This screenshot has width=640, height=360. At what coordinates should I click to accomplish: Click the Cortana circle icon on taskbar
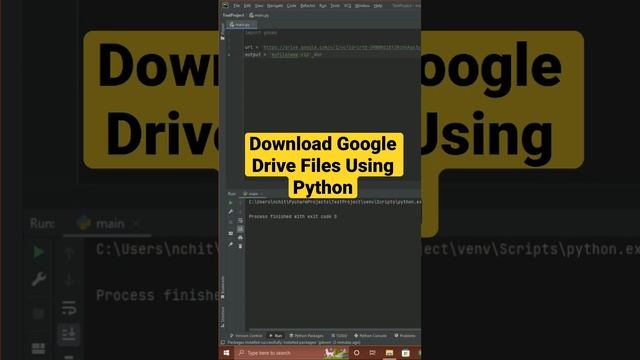pyautogui.click(x=356, y=353)
